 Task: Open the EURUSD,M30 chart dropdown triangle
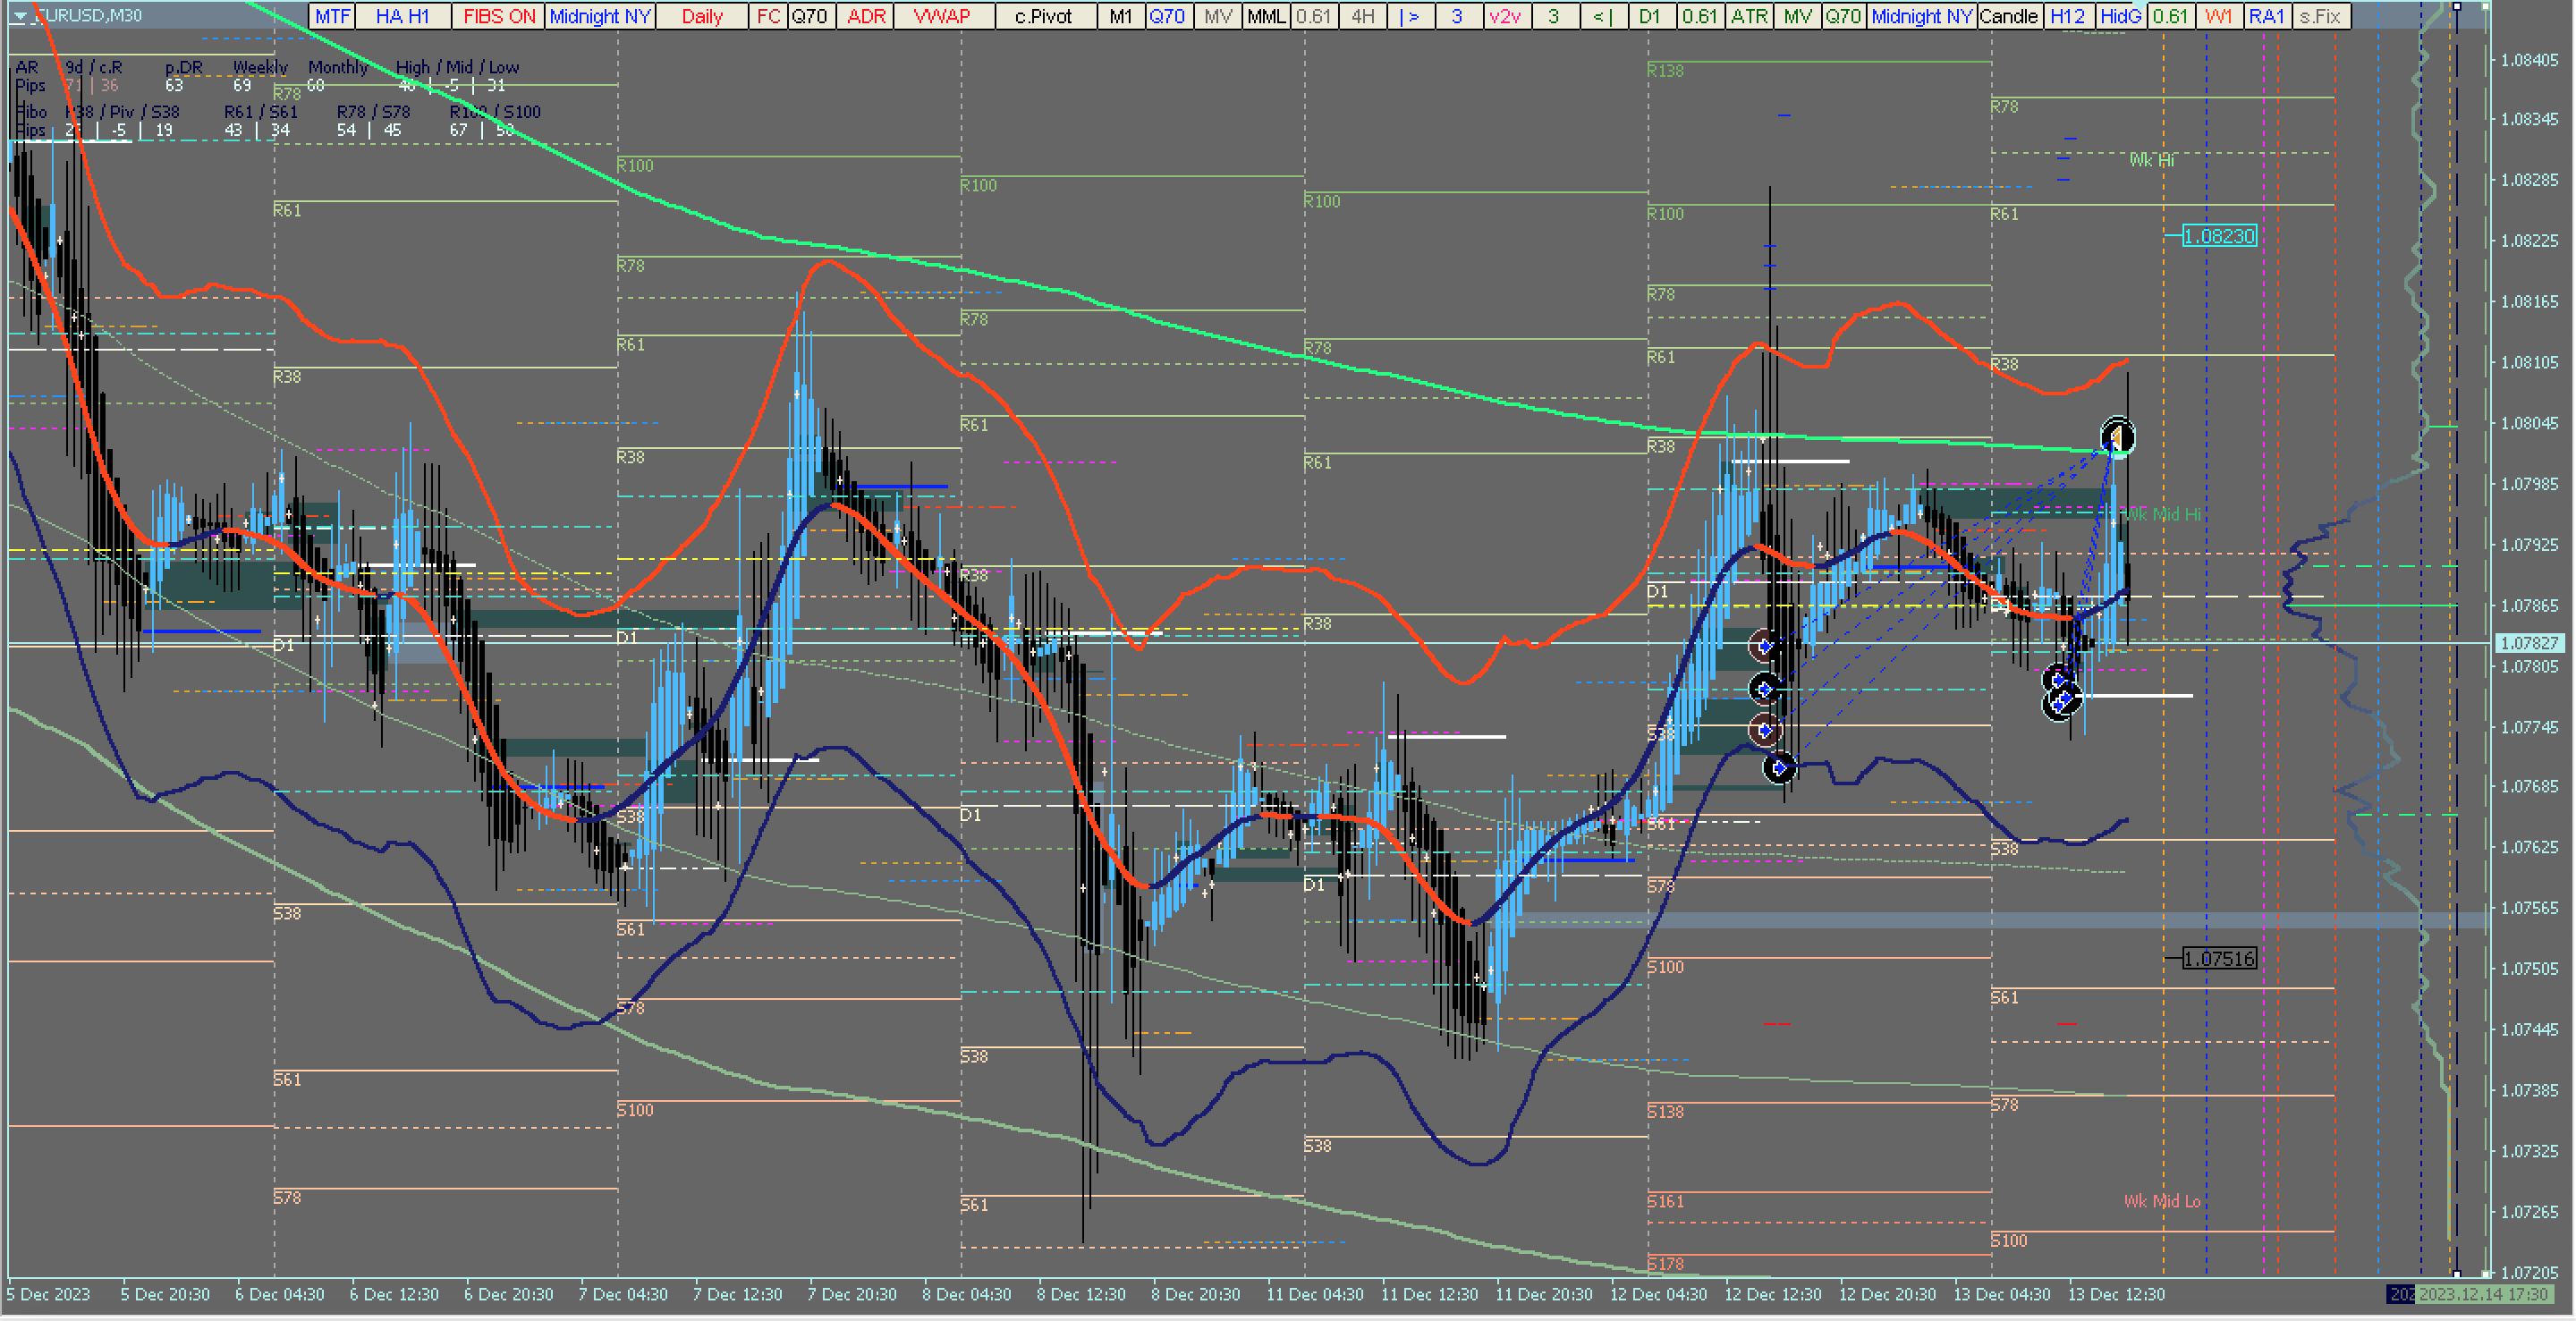click(19, 16)
